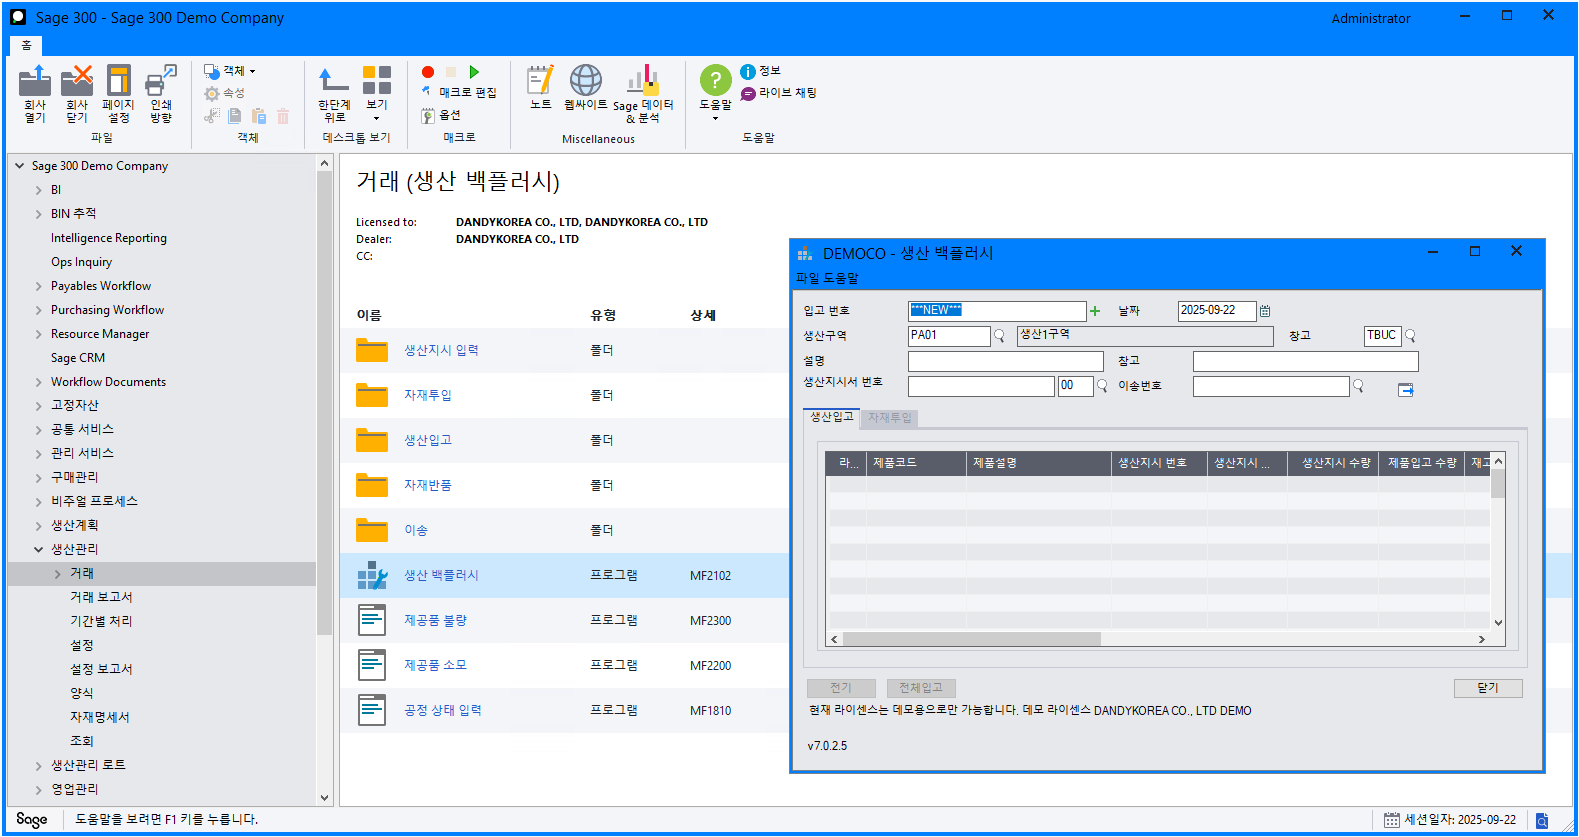1579x837 pixels.
Task: Expand the Workflow Documents node
Action: pos(39,382)
